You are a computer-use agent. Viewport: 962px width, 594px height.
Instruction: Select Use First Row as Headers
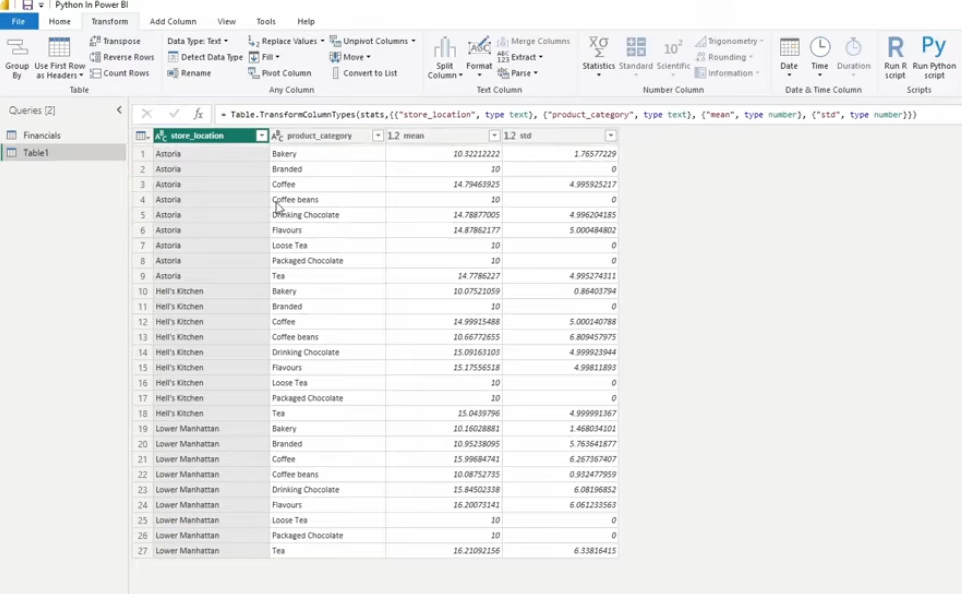click(60, 58)
